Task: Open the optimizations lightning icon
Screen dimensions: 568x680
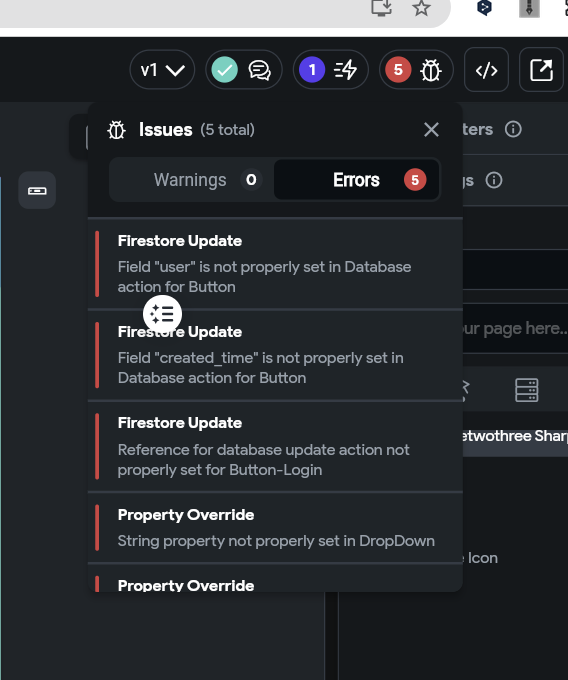Action: 346,70
